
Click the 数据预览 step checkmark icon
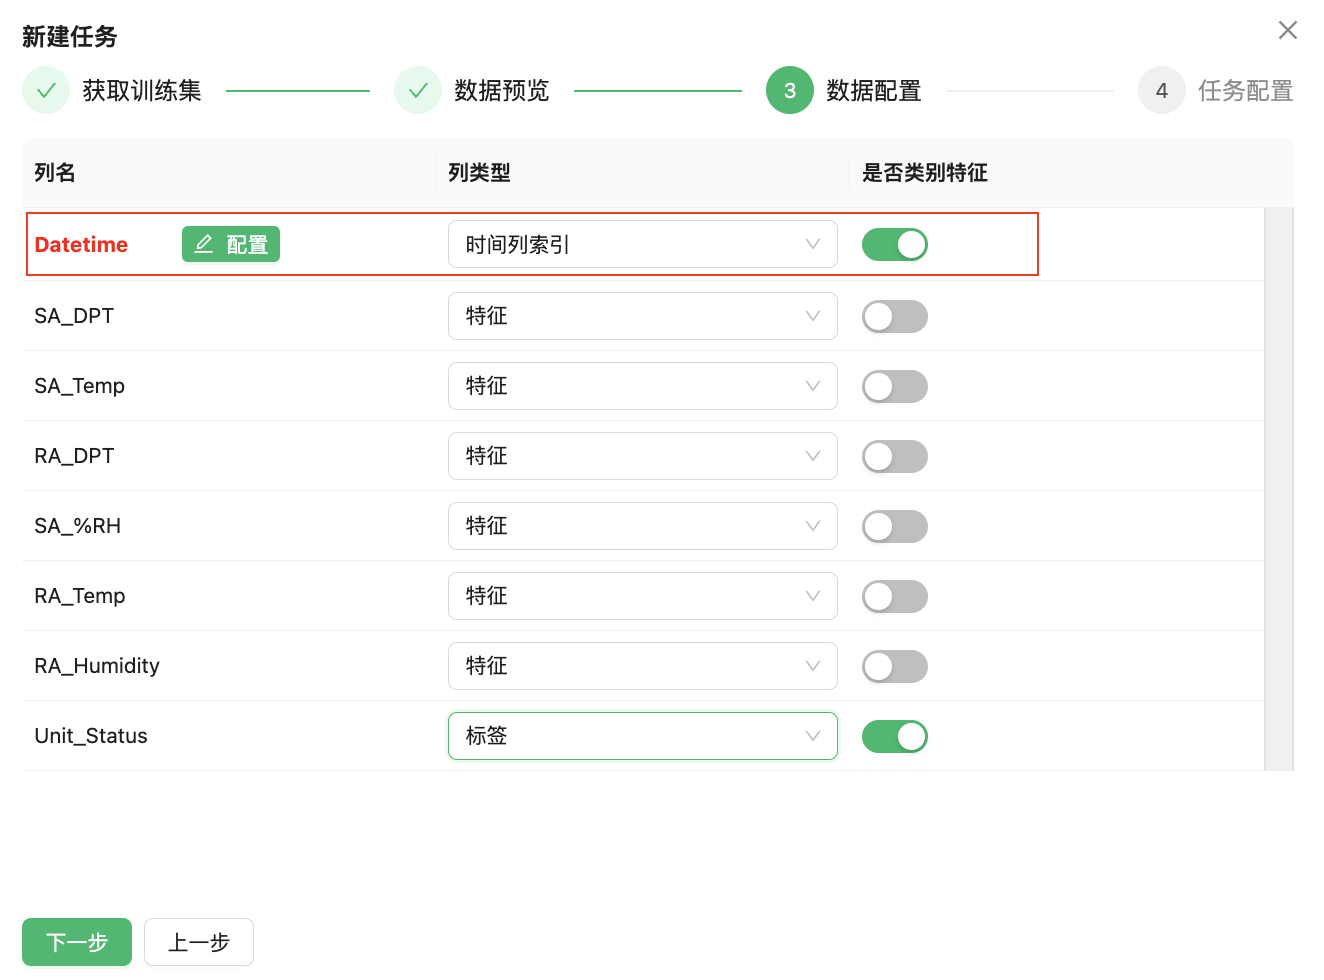point(418,91)
